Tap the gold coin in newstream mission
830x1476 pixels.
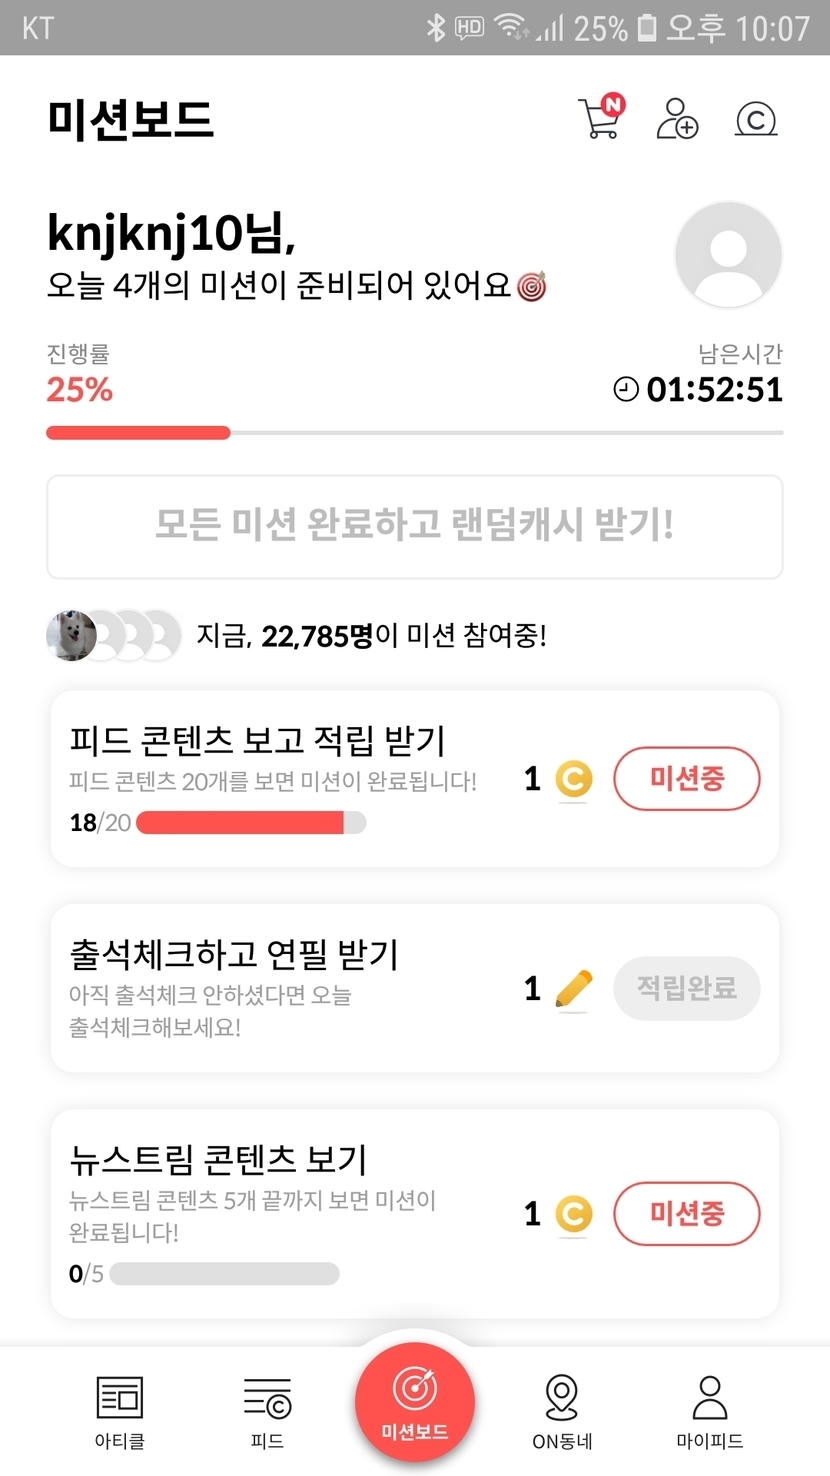pos(573,1214)
